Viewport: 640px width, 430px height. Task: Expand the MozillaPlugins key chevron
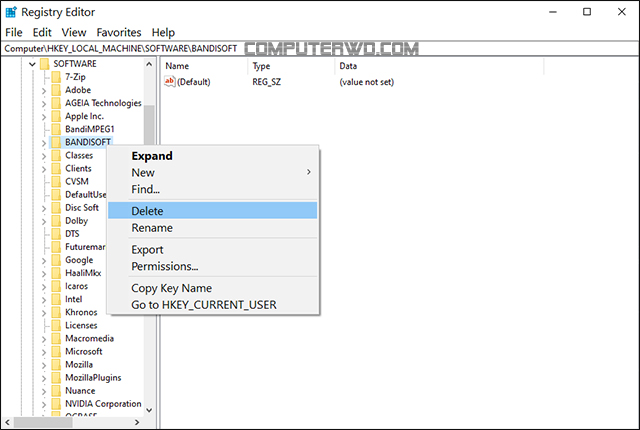[x=44, y=378]
